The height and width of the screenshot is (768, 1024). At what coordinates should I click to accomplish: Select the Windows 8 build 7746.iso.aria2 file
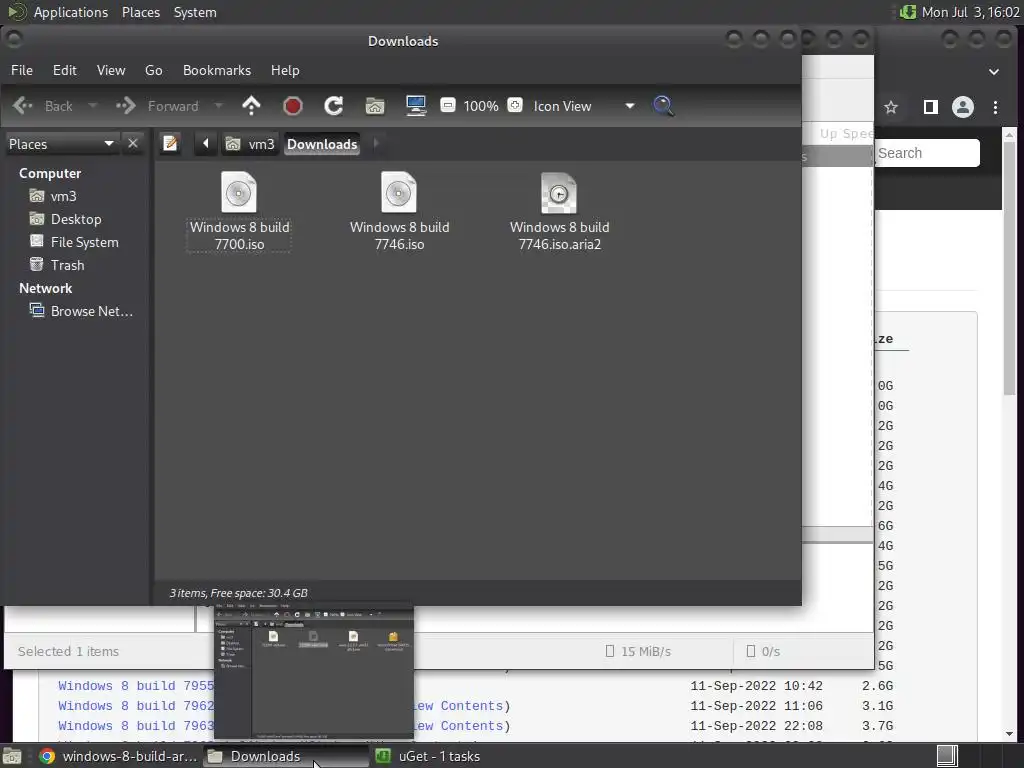tap(559, 212)
